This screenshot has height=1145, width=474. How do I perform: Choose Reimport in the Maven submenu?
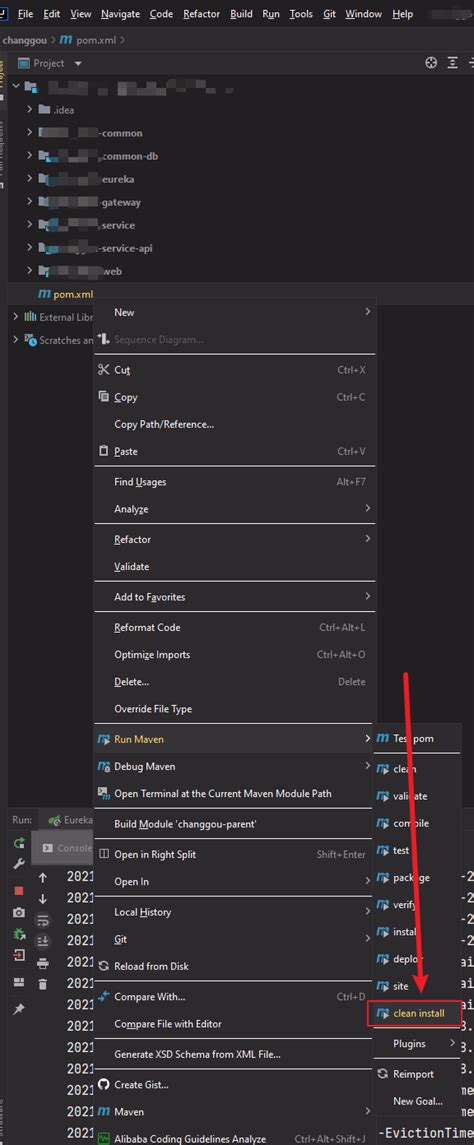click(413, 1074)
